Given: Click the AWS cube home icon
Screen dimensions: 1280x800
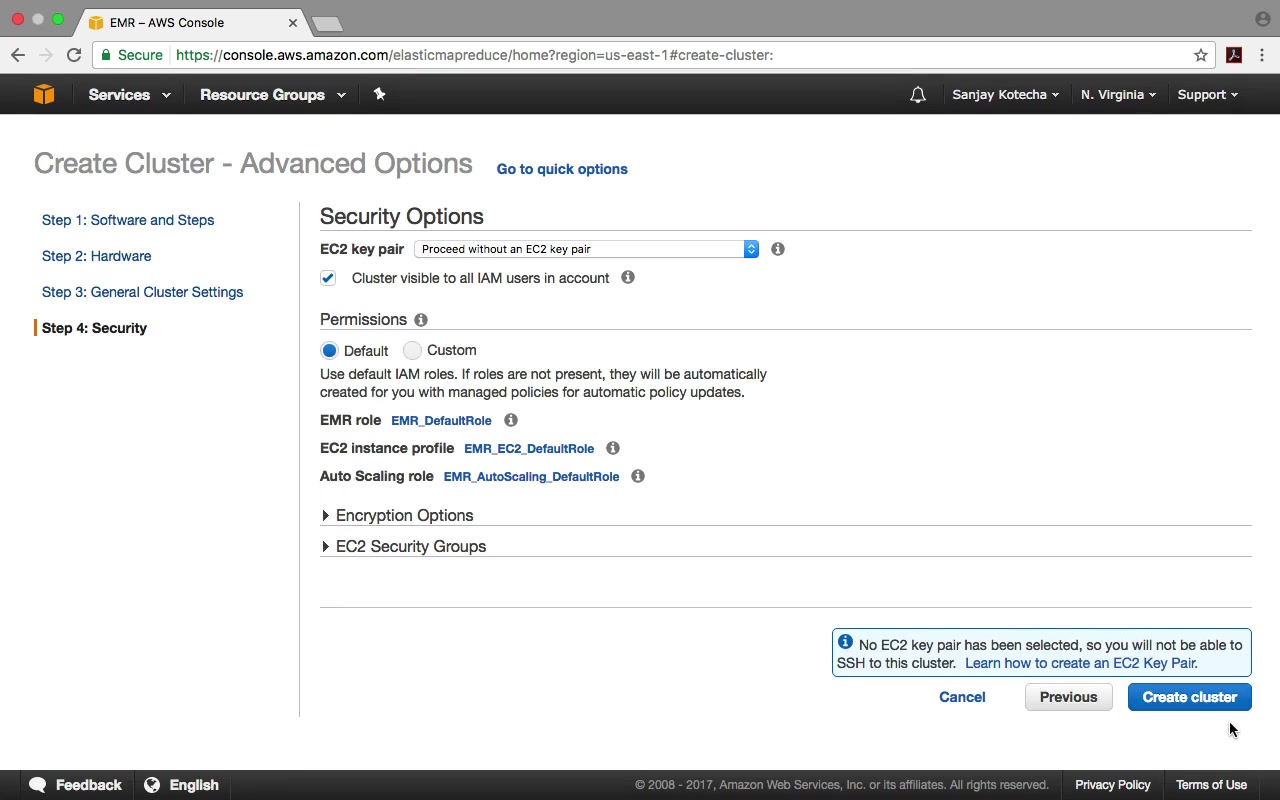Looking at the screenshot, I should [44, 94].
